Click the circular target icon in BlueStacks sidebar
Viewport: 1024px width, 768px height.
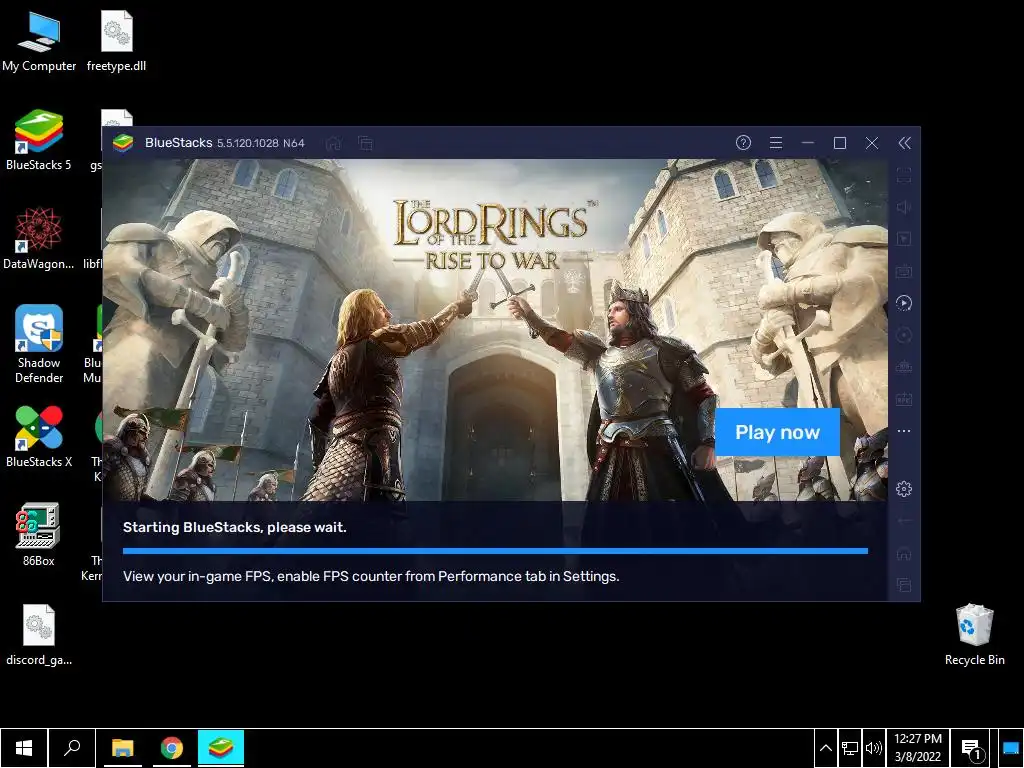[904, 335]
